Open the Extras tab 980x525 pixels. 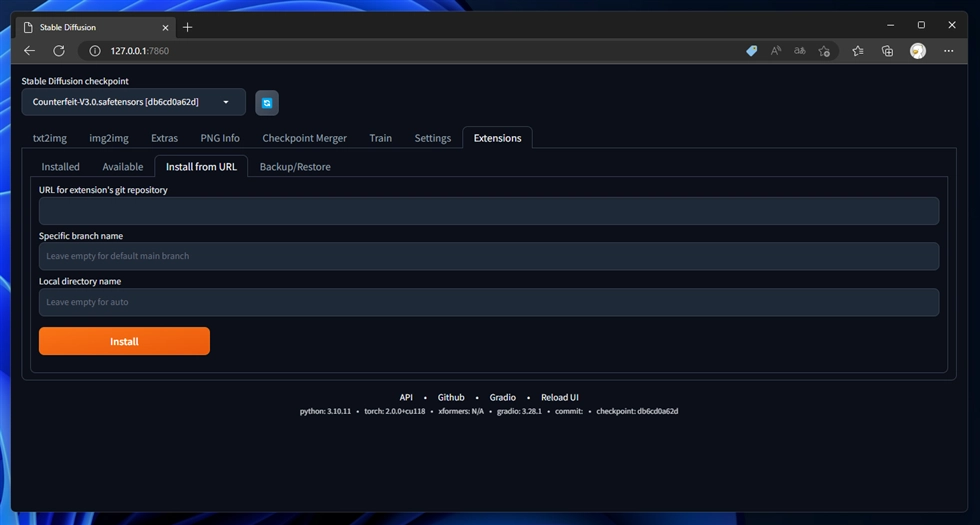coord(164,138)
